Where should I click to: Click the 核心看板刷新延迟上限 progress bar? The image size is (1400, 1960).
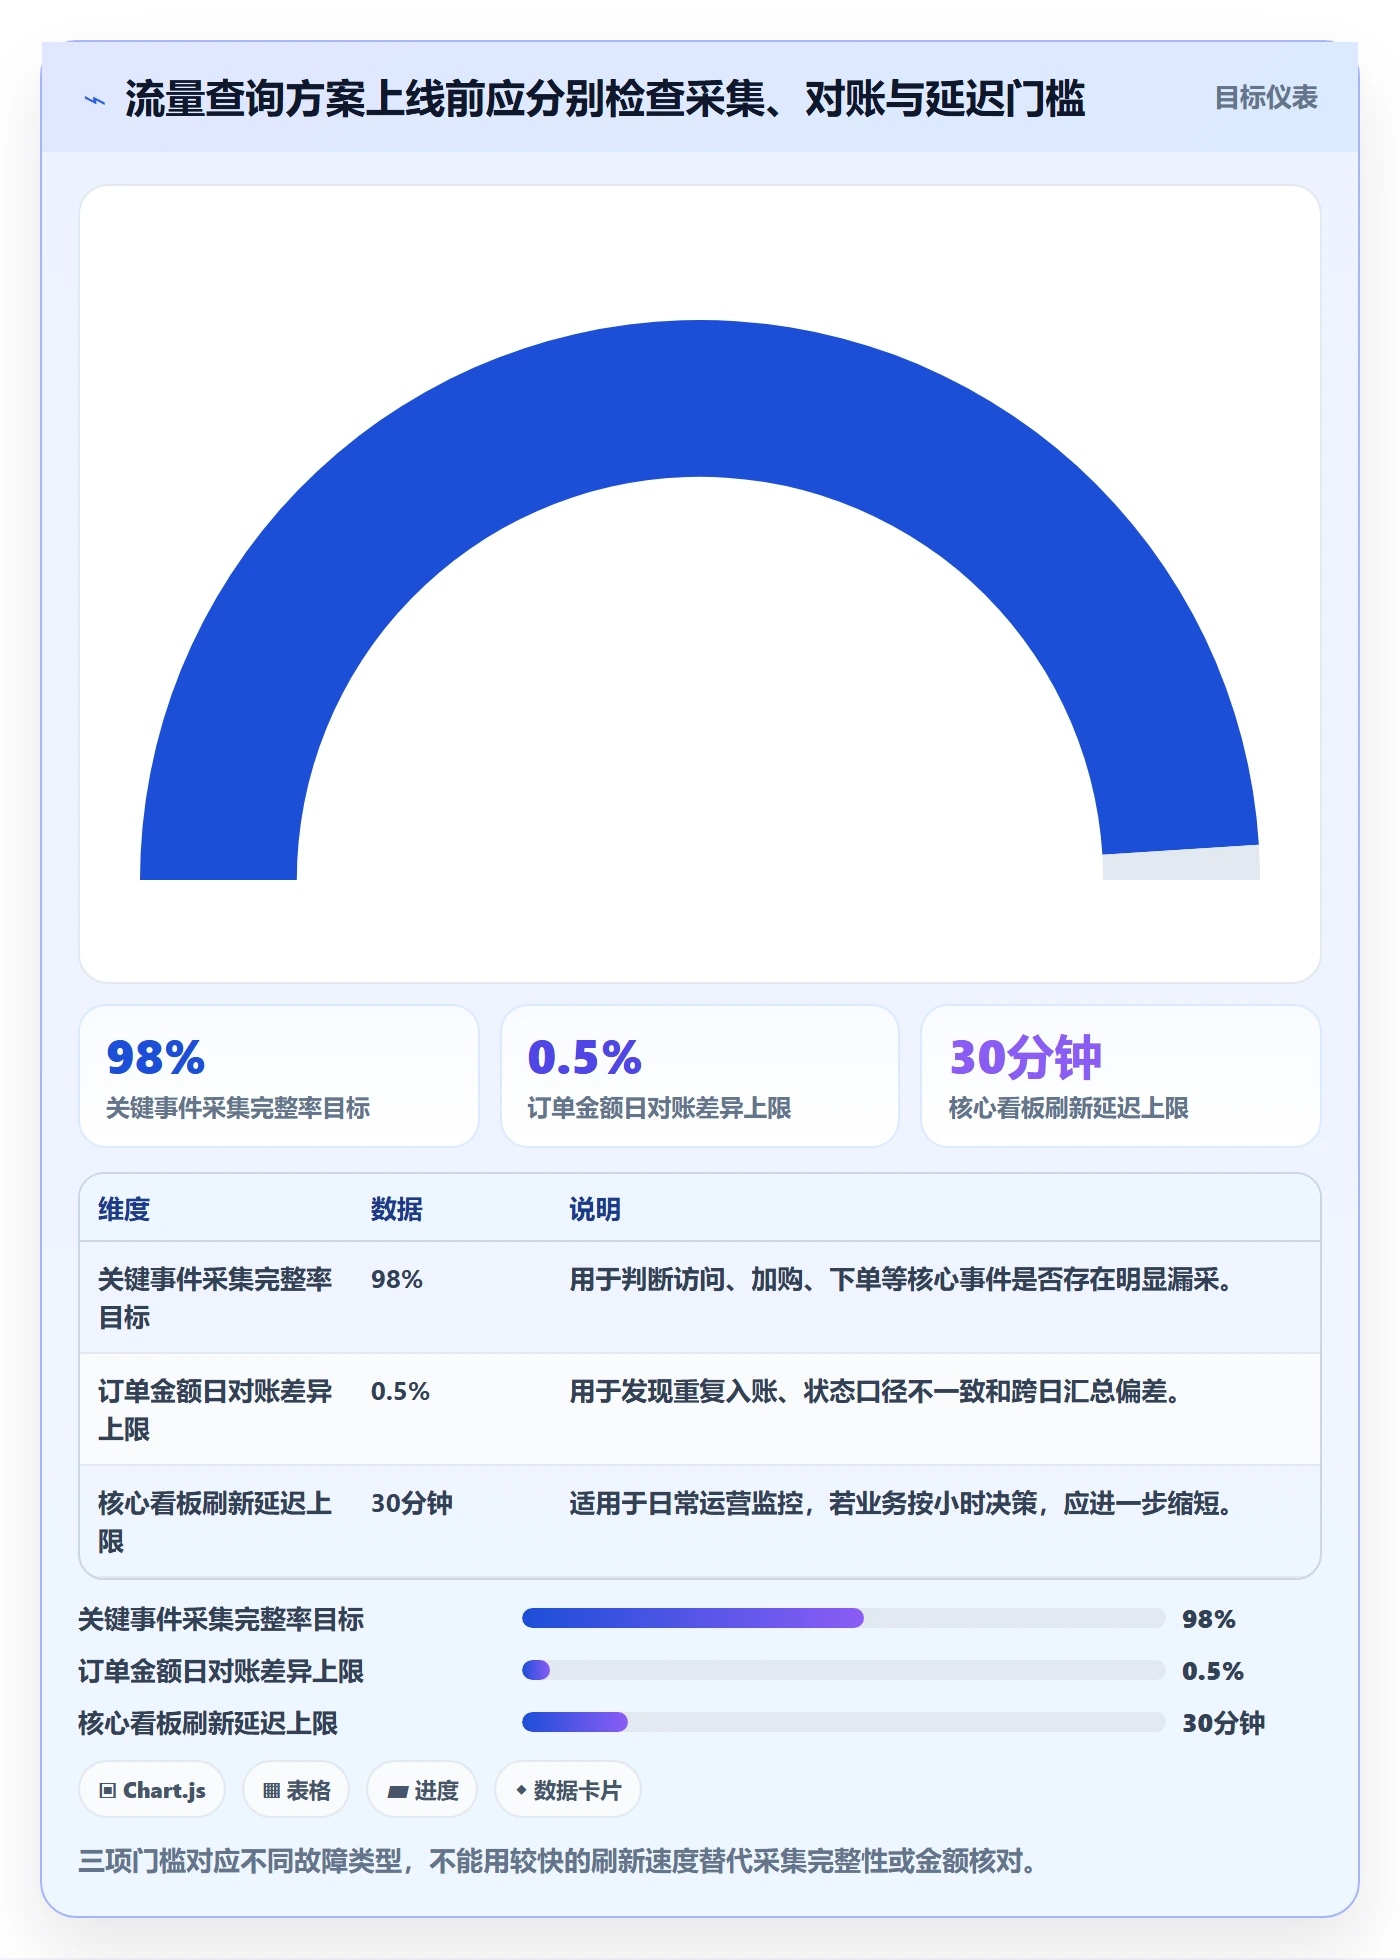(x=843, y=1722)
